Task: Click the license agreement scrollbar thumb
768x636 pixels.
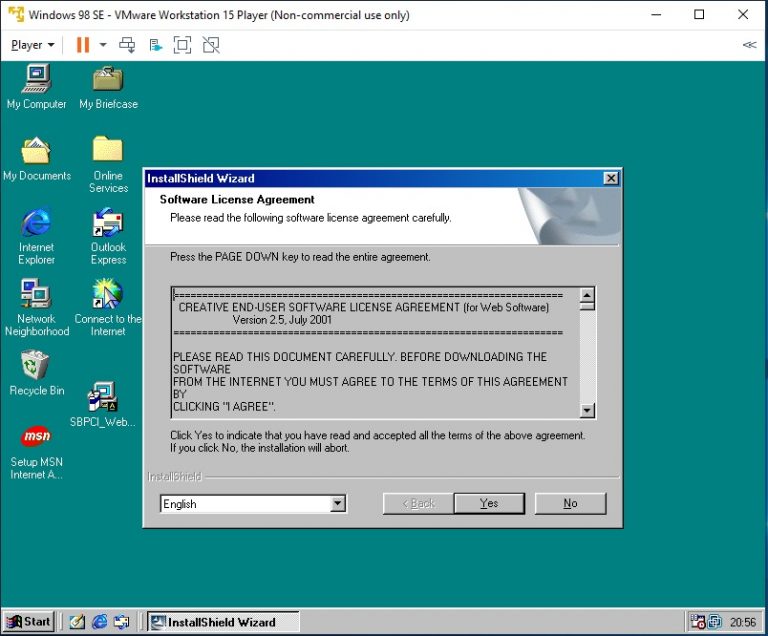Action: click(587, 306)
